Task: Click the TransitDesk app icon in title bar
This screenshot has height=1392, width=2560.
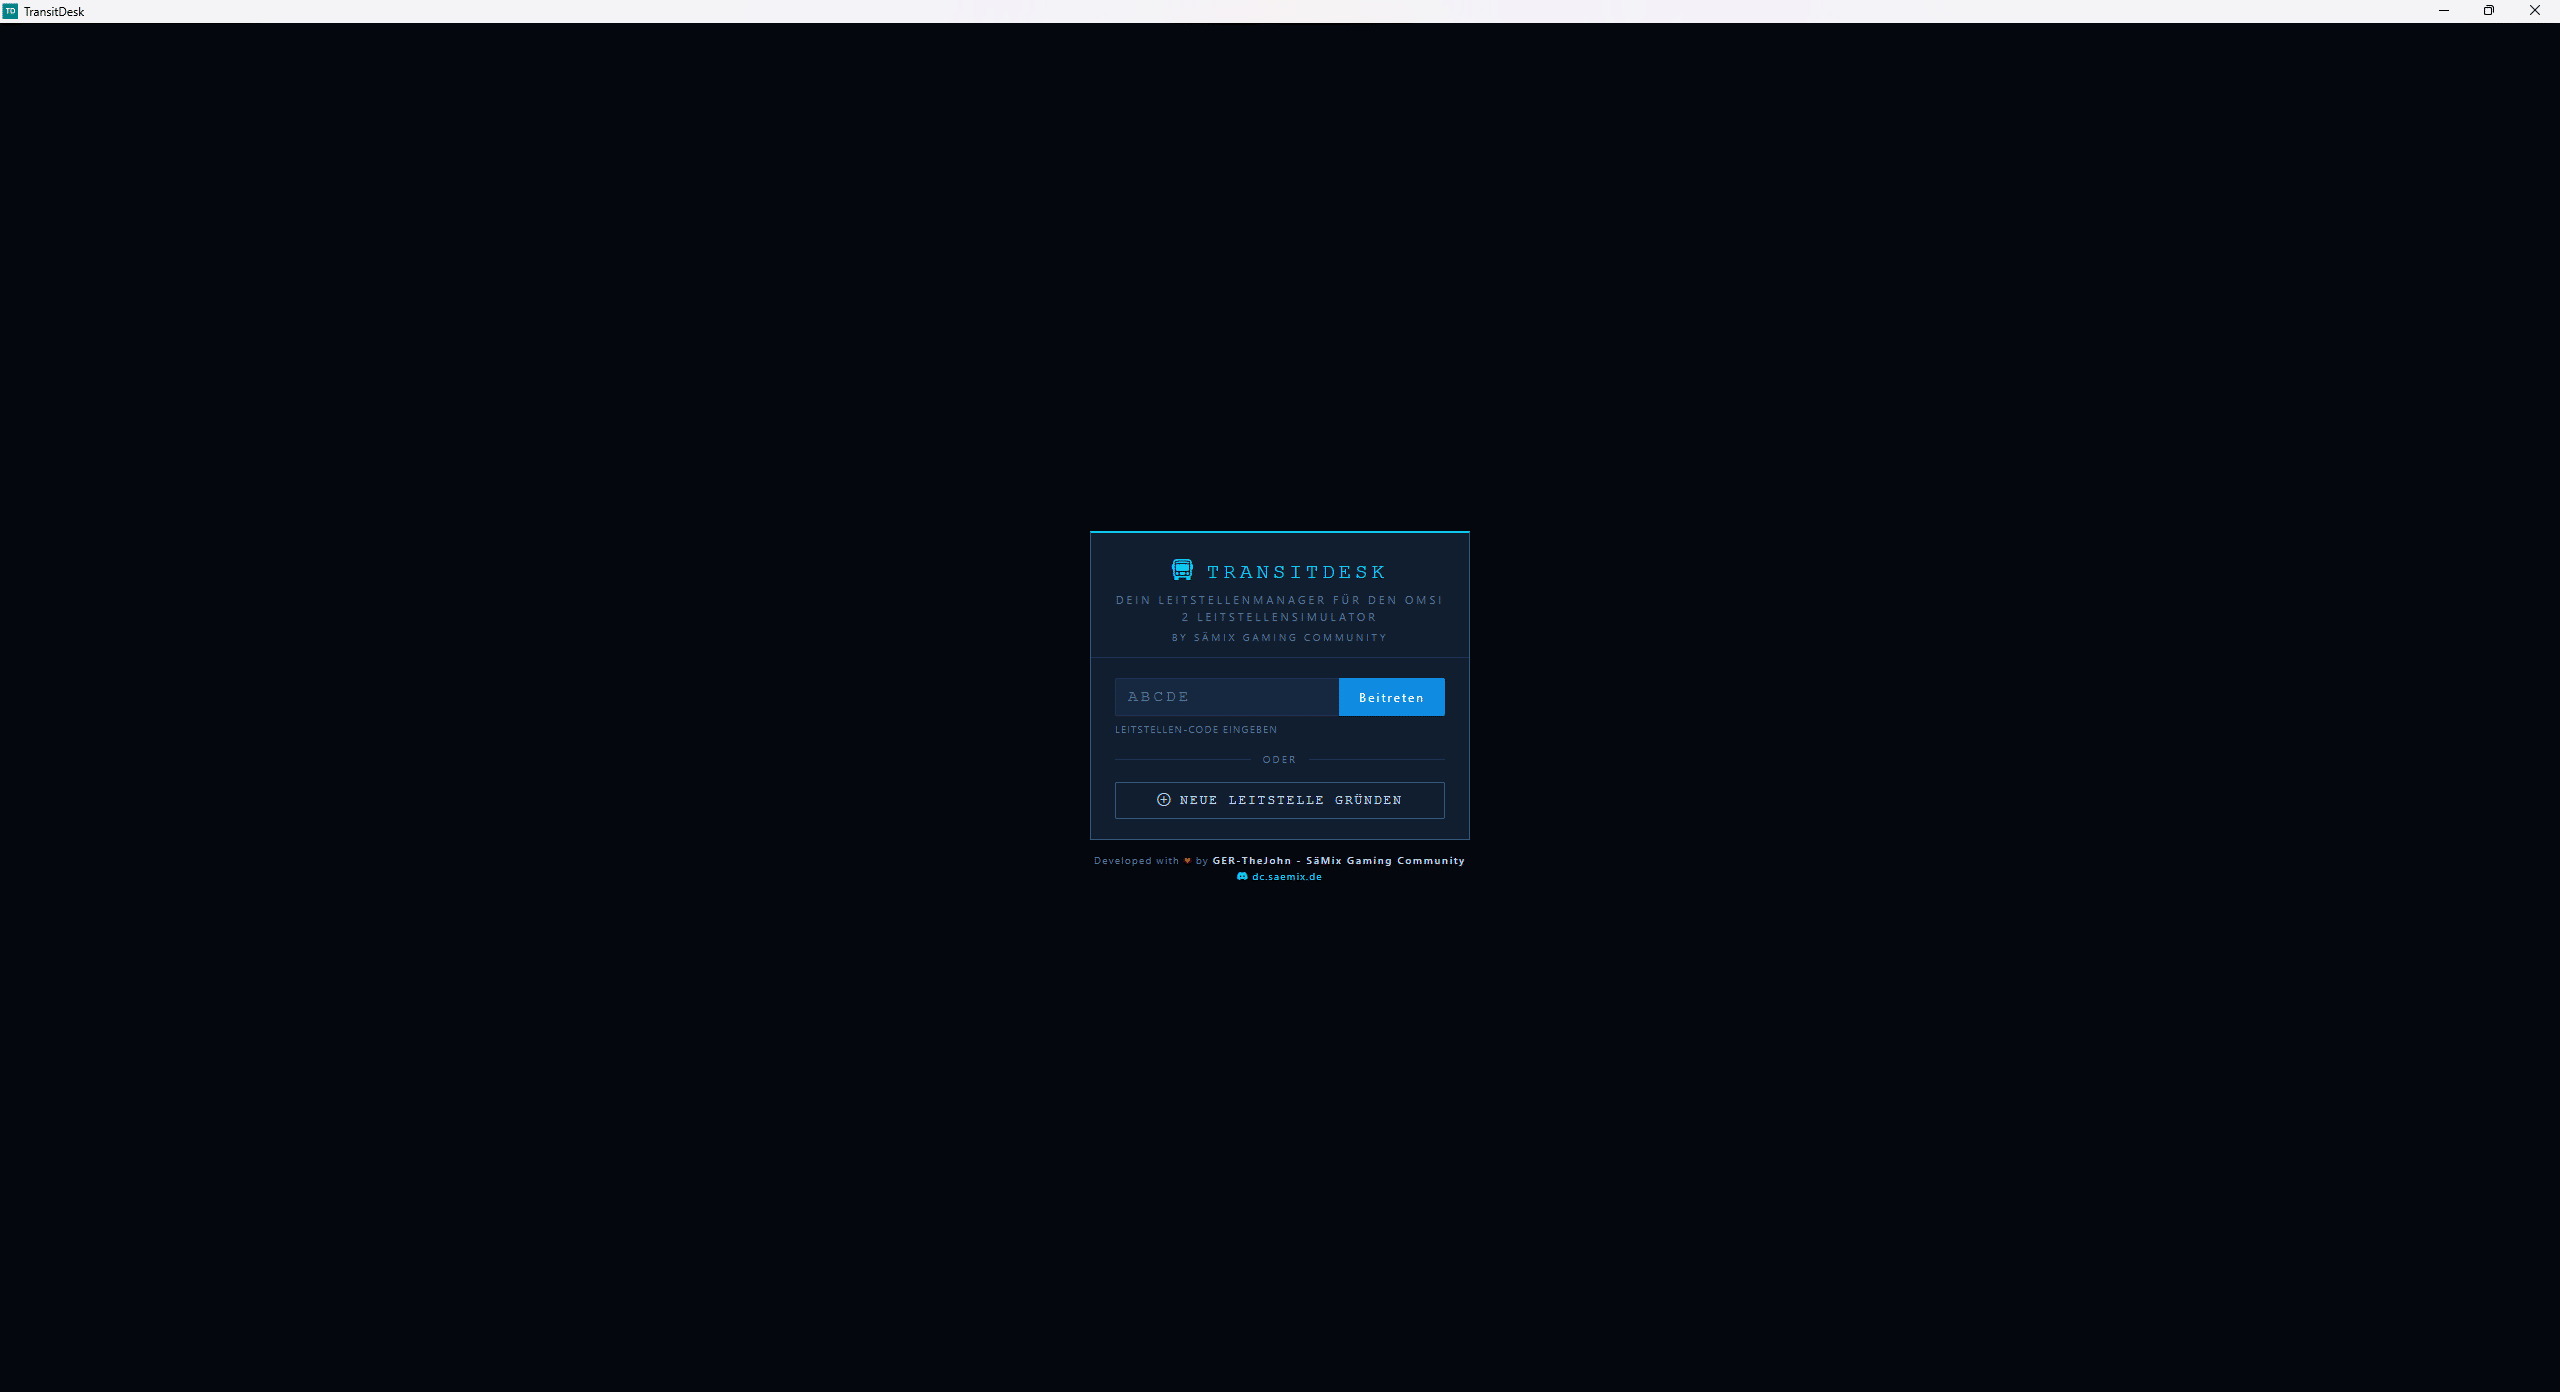Action: pos(10,11)
